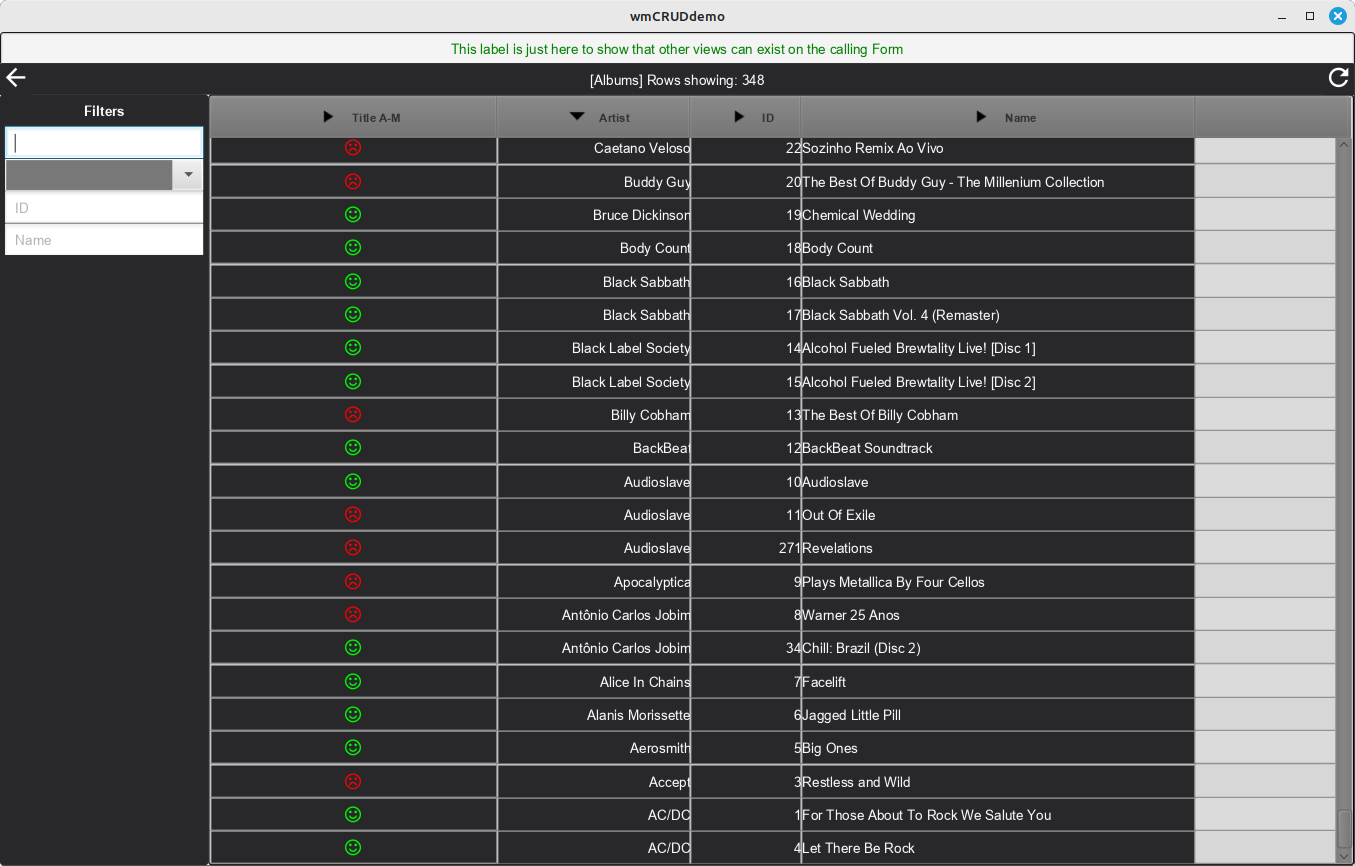The image size is (1355, 866).
Task: Click the scrollbar down arrow
Action: (x=1344, y=856)
